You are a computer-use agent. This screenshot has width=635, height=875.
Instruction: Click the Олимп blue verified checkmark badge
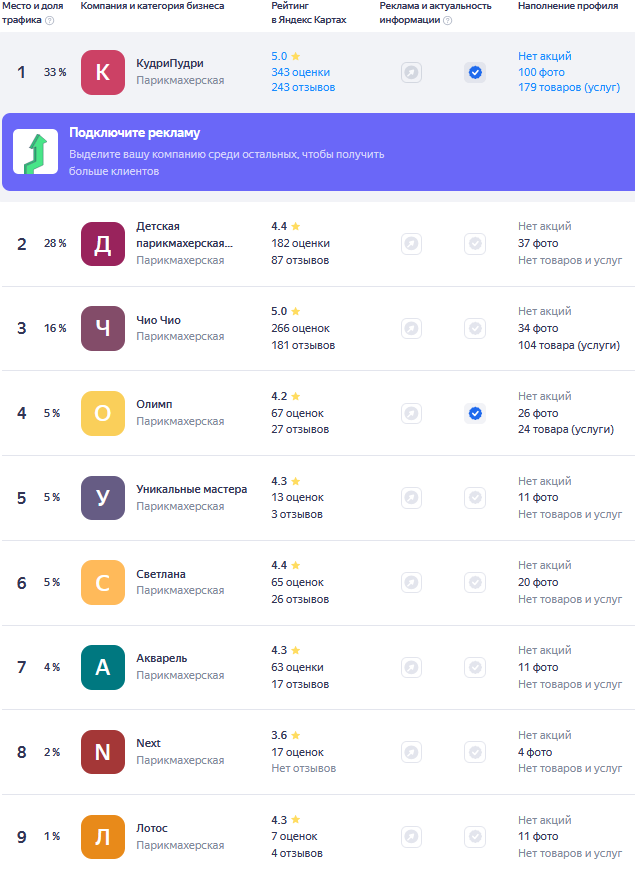coord(475,413)
